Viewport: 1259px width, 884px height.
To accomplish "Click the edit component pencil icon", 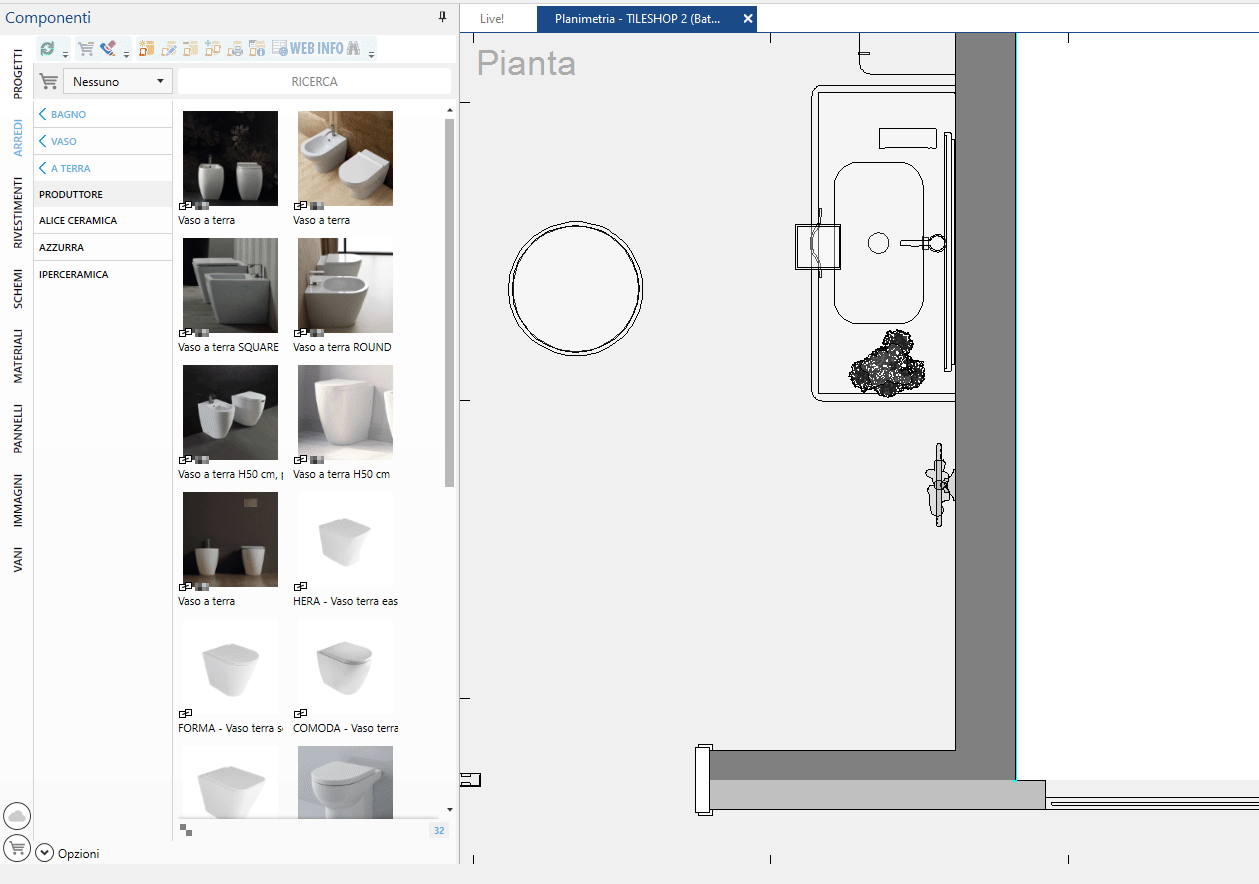I will coord(169,48).
